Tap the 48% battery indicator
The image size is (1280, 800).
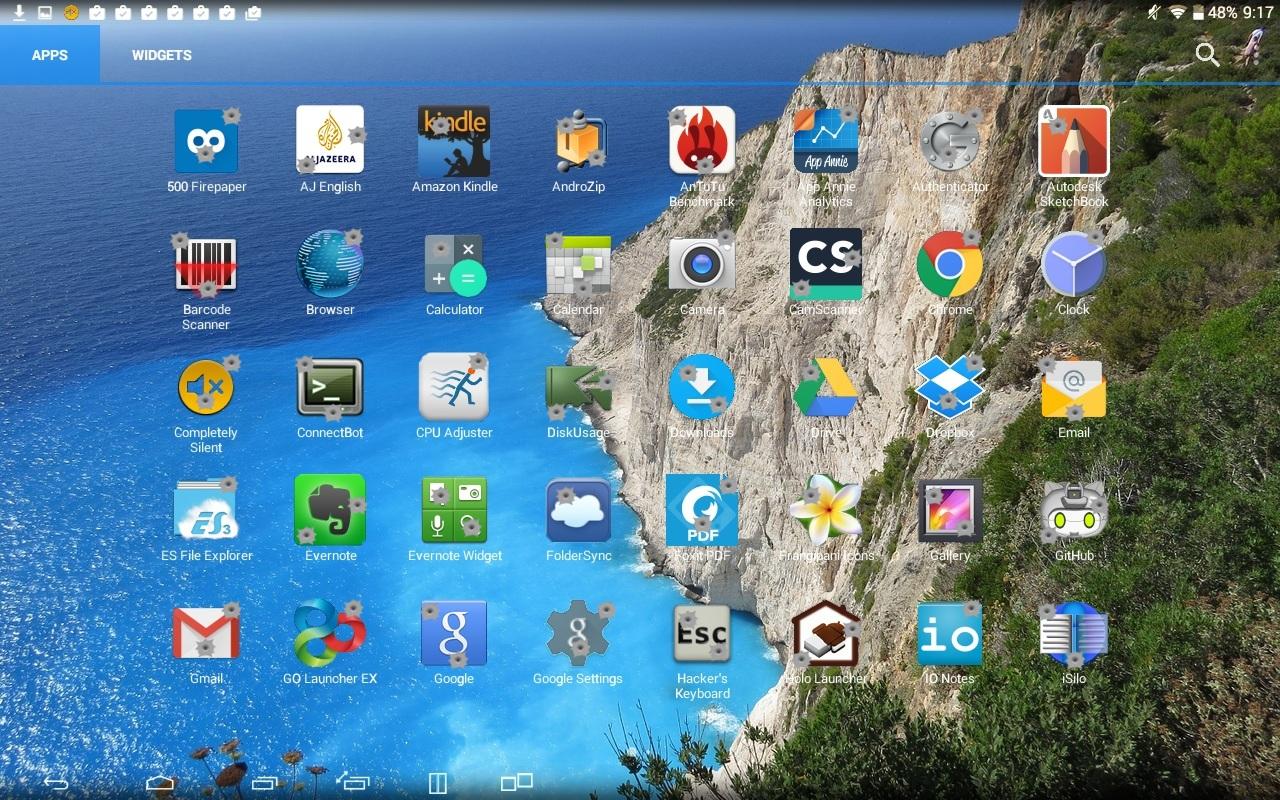pyautogui.click(x=1215, y=13)
